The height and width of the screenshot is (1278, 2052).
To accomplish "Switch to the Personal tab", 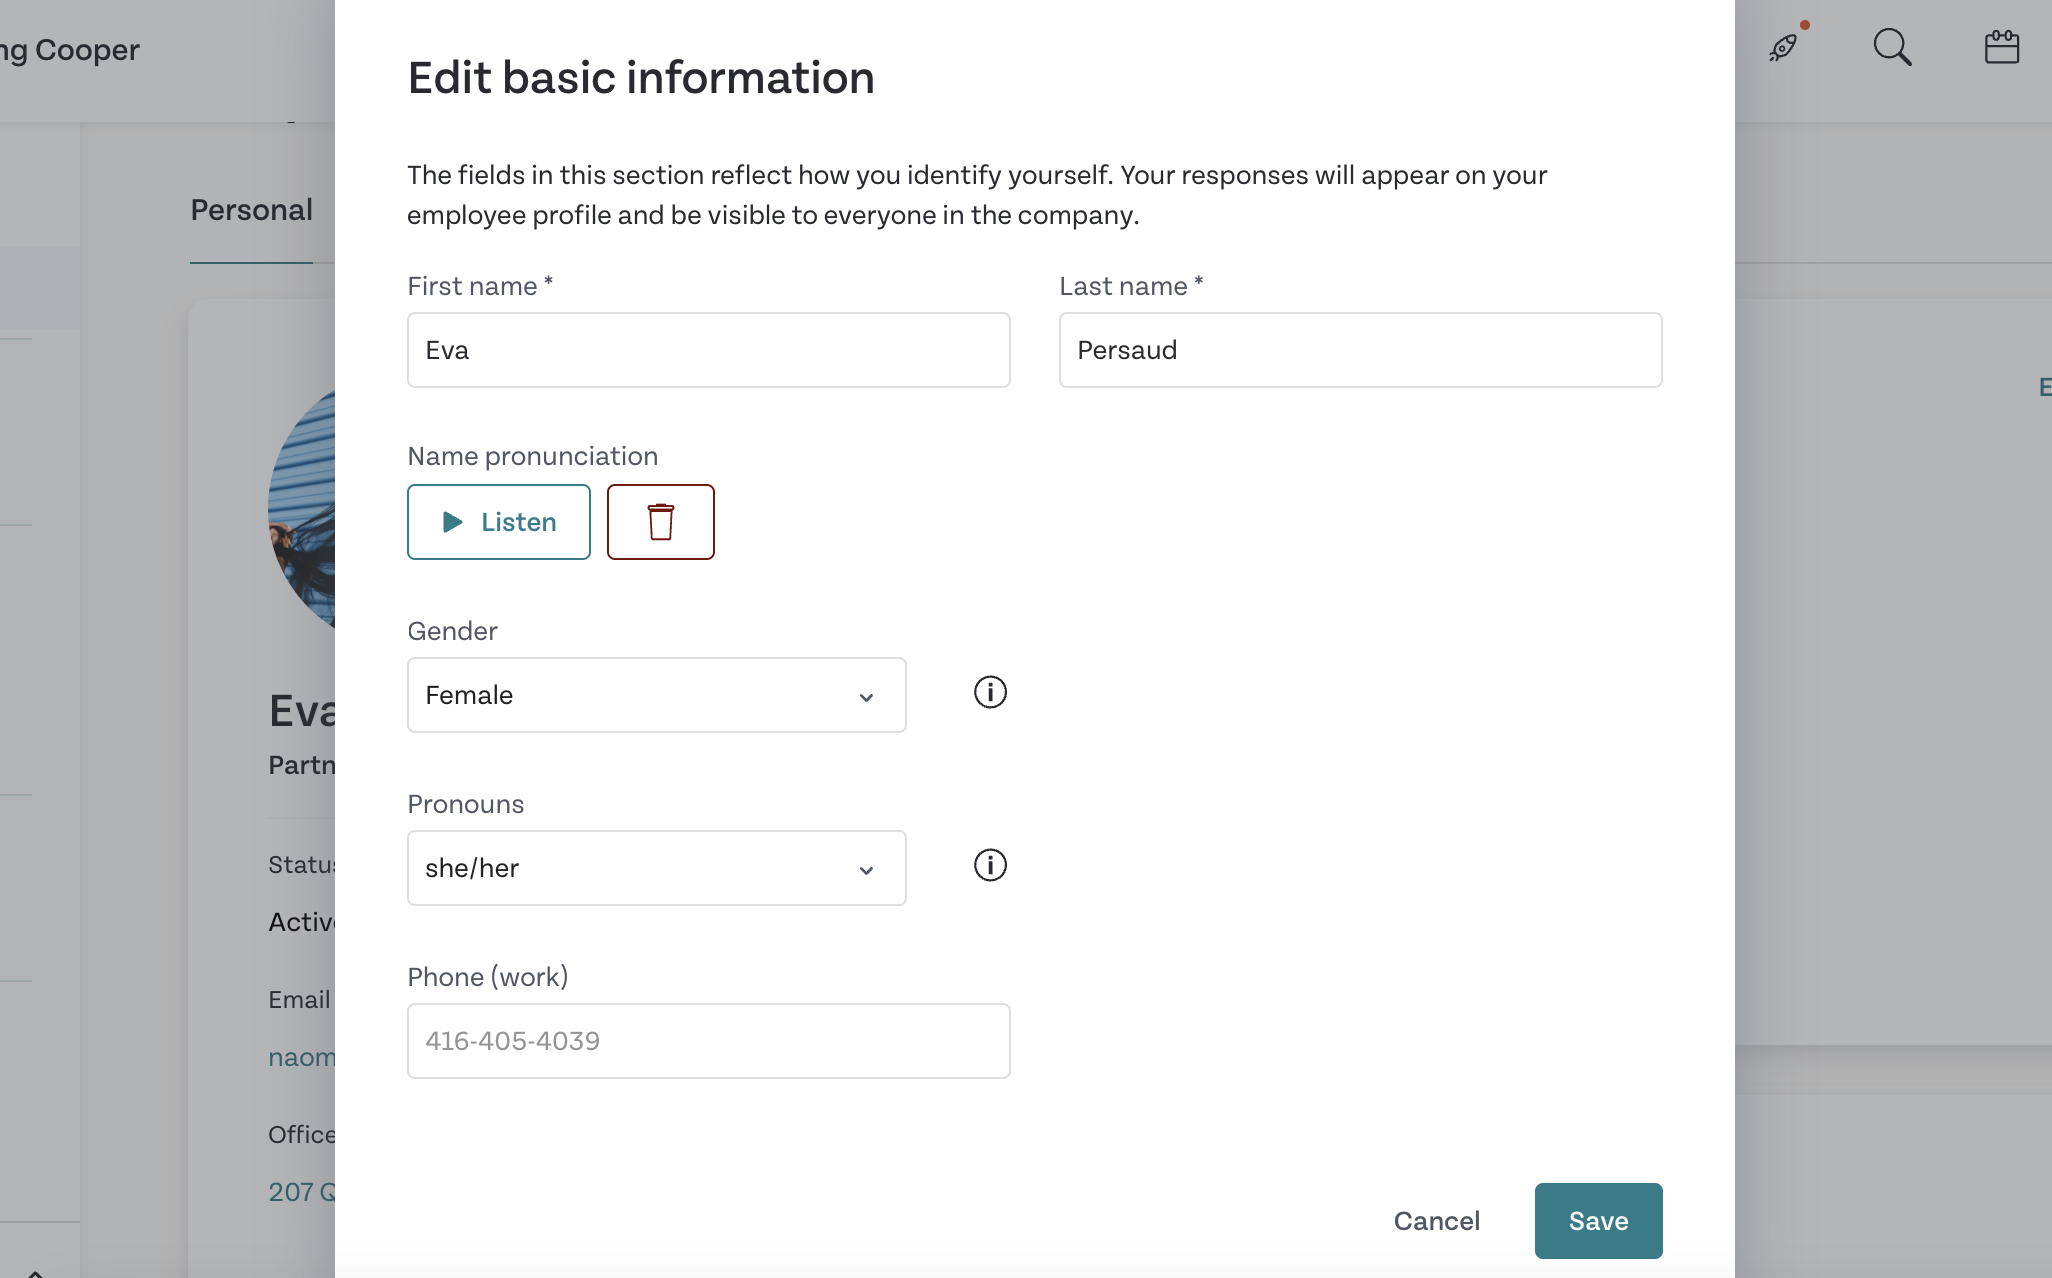I will 251,210.
